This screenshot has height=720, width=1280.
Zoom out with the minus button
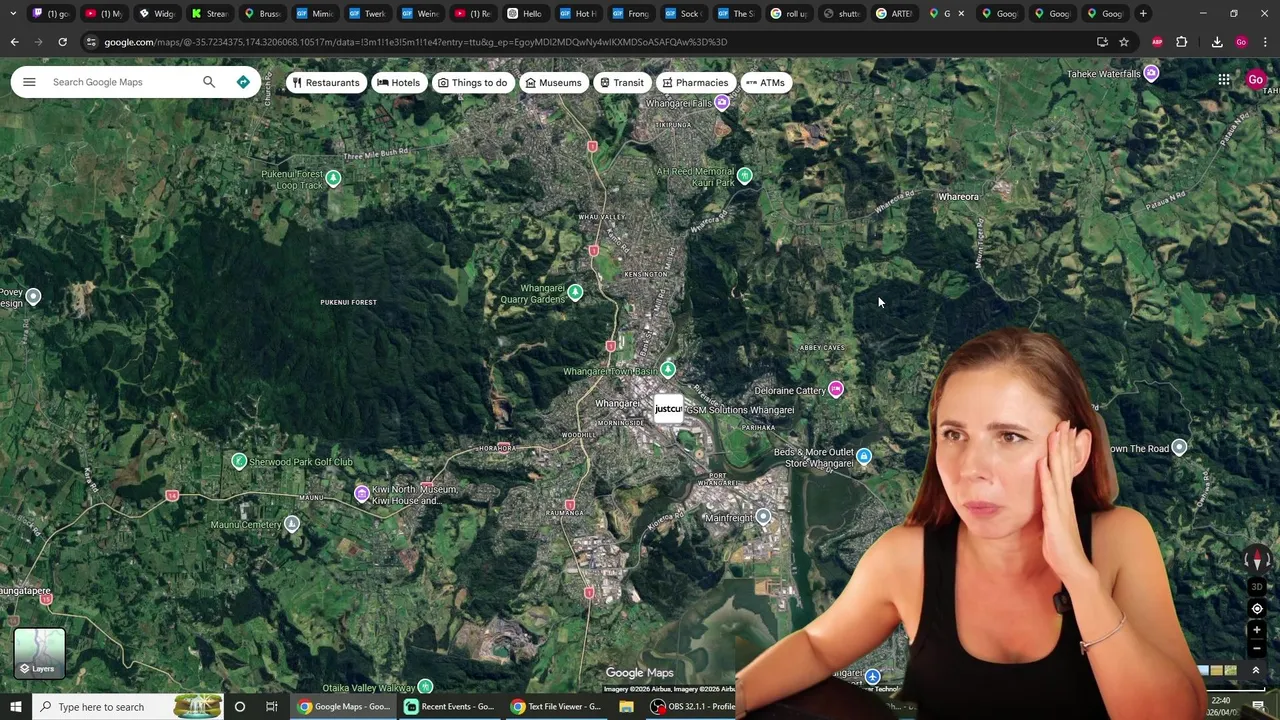1257,648
